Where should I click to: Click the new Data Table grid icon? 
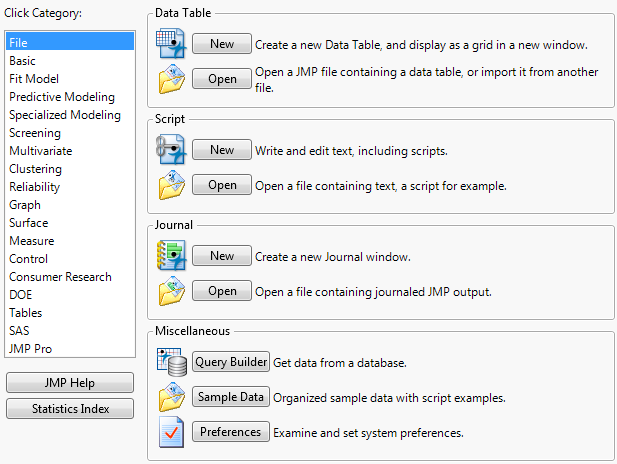[x=171, y=44]
